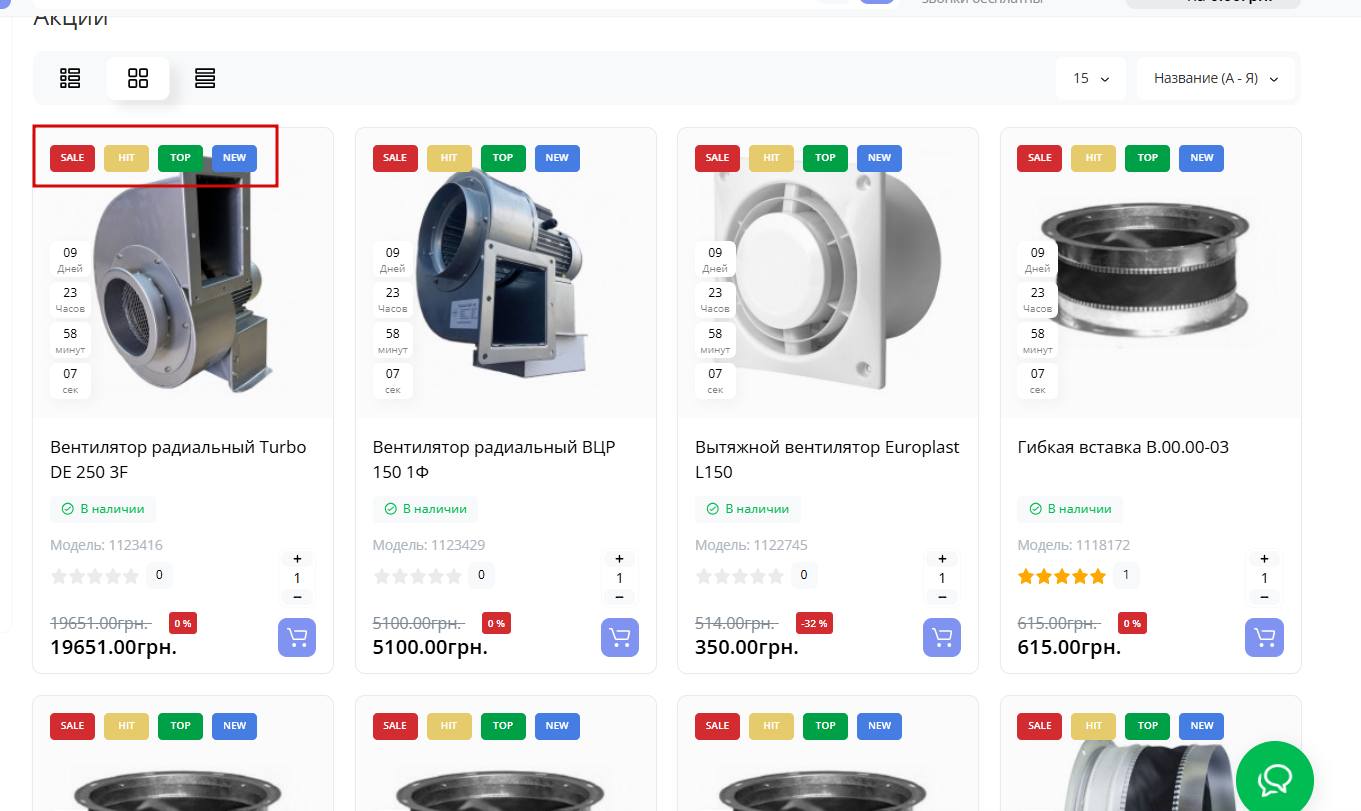Open the sort dropdown Название (А - Я)
Image resolution: width=1361 pixels, height=811 pixels.
[x=1216, y=78]
